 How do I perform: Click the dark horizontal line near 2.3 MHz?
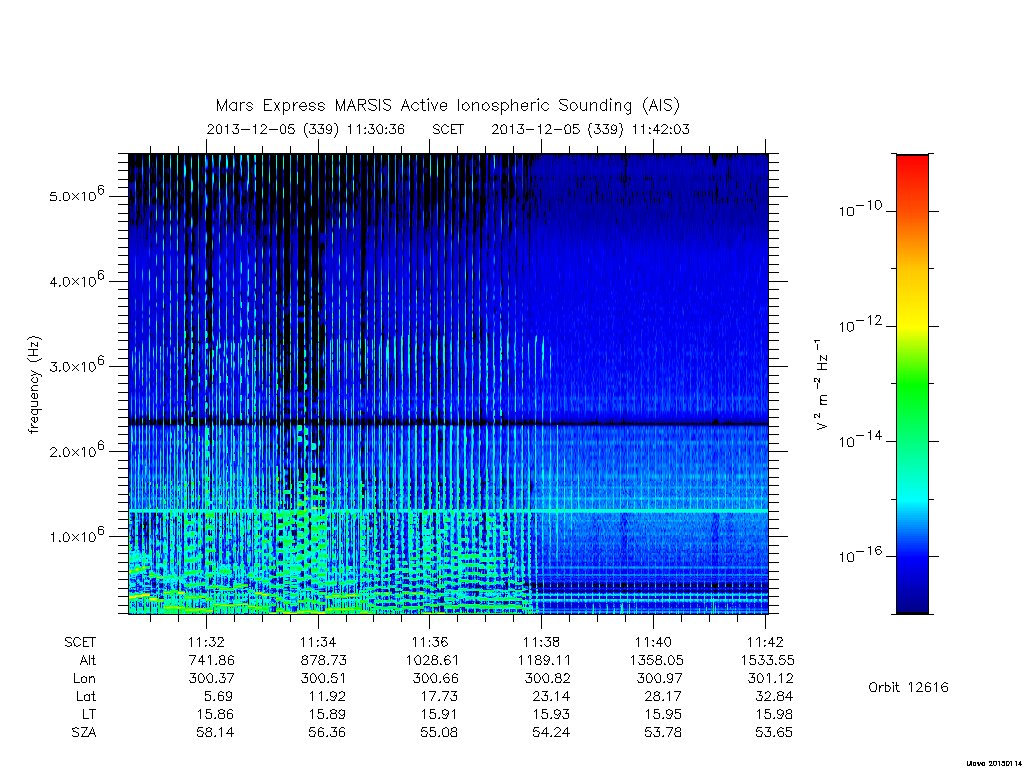click(448, 423)
